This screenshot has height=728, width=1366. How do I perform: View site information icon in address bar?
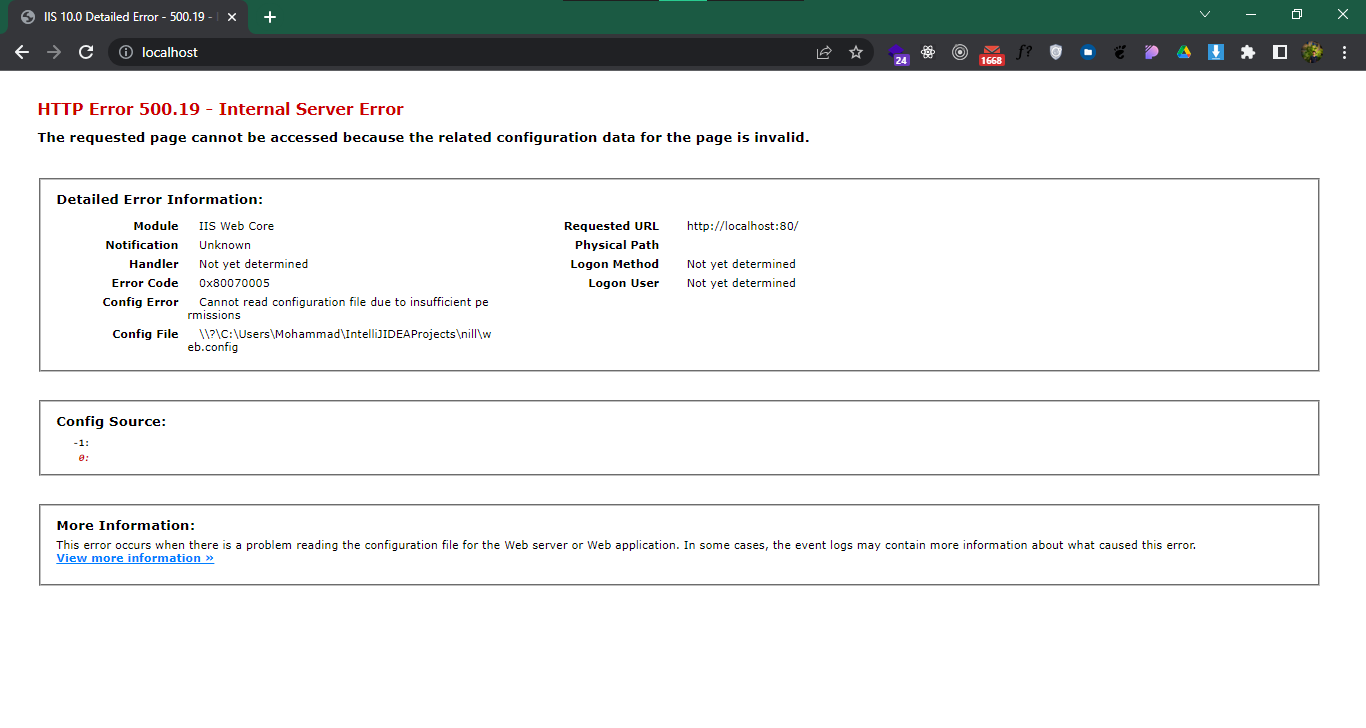tap(126, 52)
